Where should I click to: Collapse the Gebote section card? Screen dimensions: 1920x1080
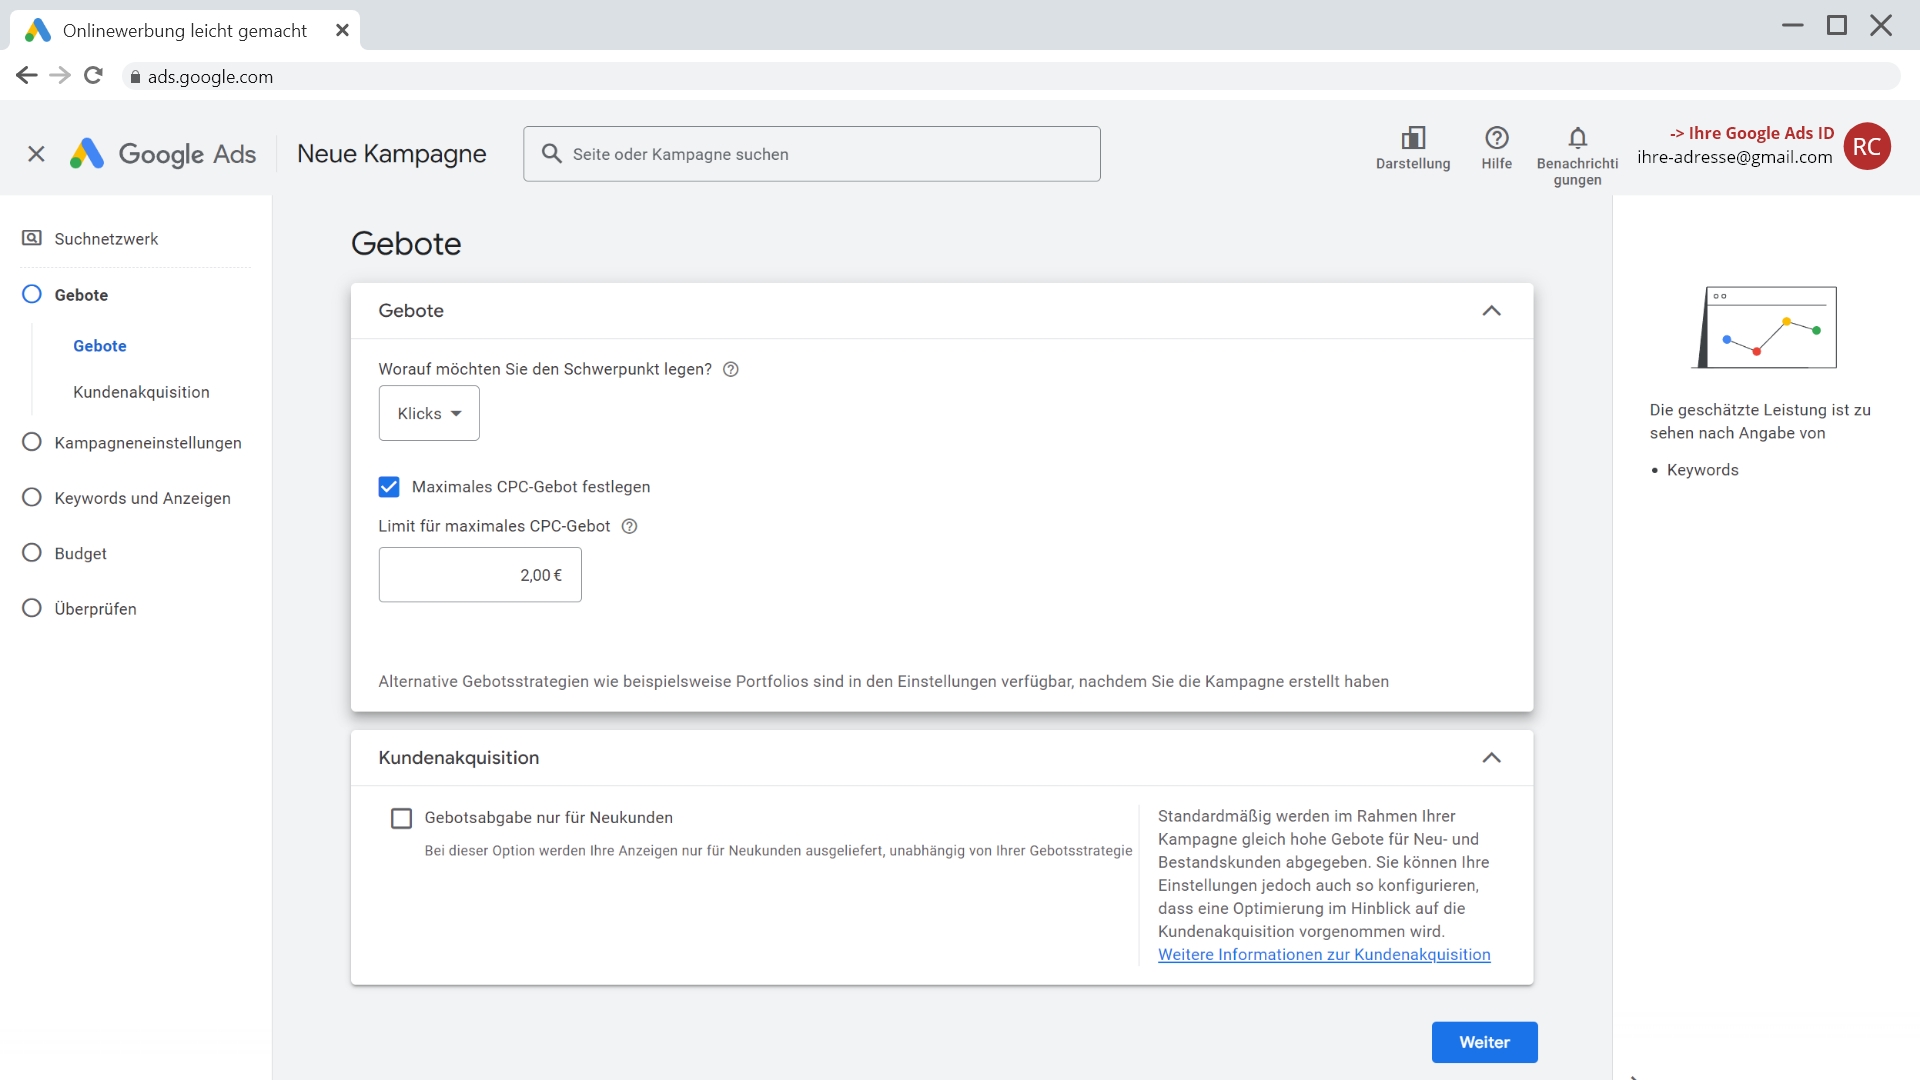(x=1491, y=311)
